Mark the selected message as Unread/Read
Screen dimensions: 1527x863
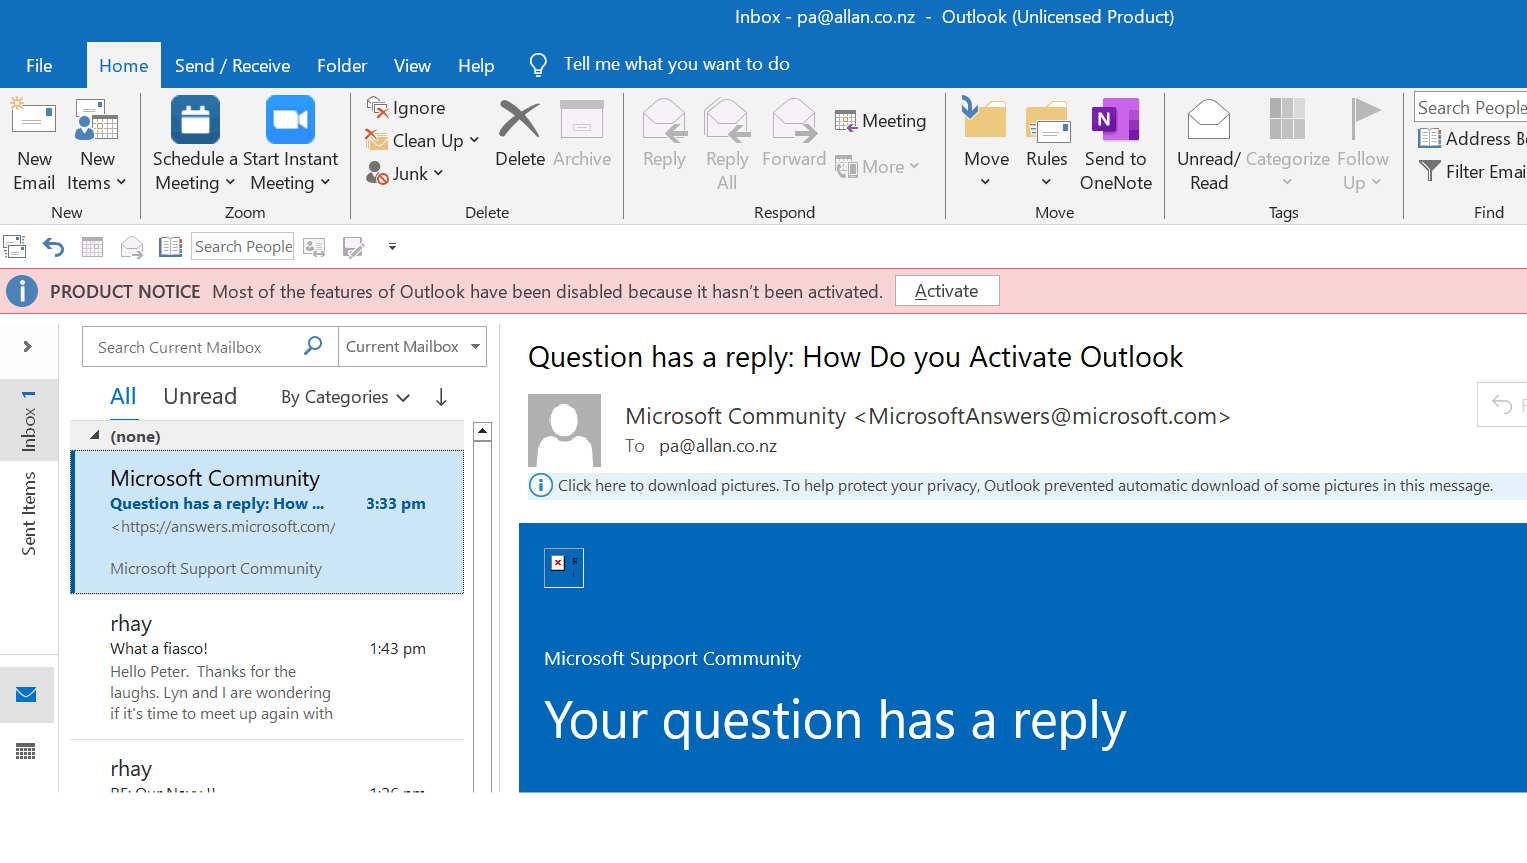pos(1208,143)
